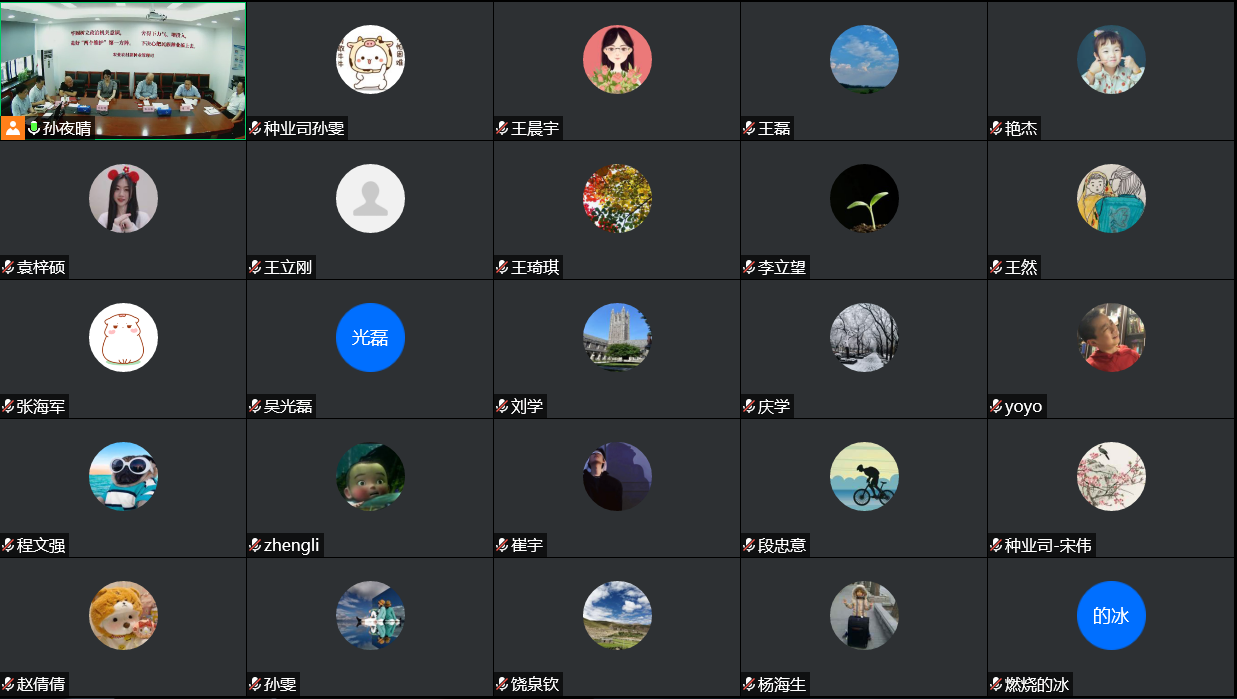Click the orange host icon beside 孙夜晴
Viewport: 1237px width, 699px height.
click(x=13, y=128)
